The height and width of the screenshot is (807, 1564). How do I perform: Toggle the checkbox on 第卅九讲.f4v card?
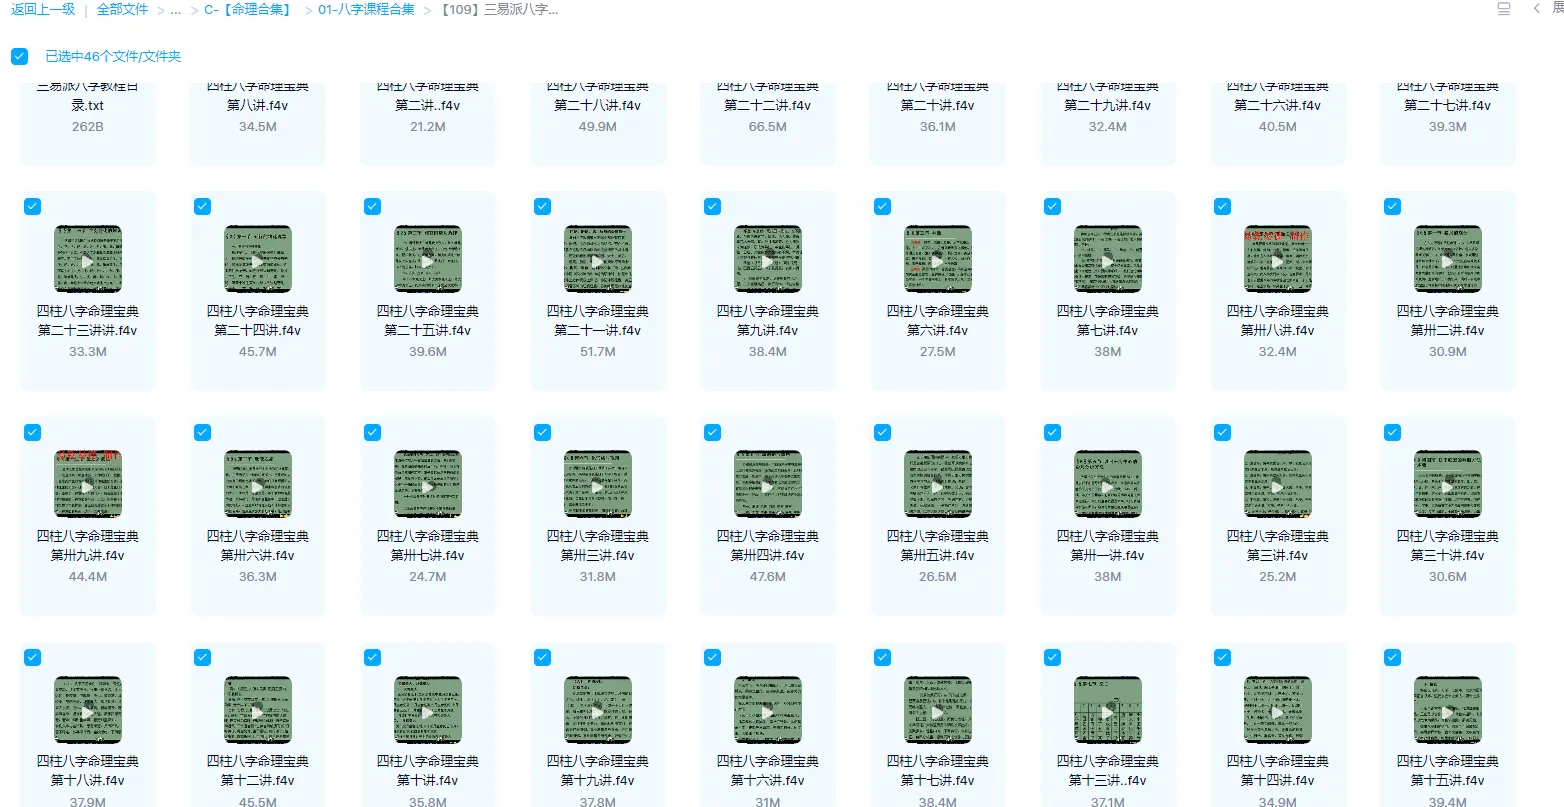[x=32, y=432]
